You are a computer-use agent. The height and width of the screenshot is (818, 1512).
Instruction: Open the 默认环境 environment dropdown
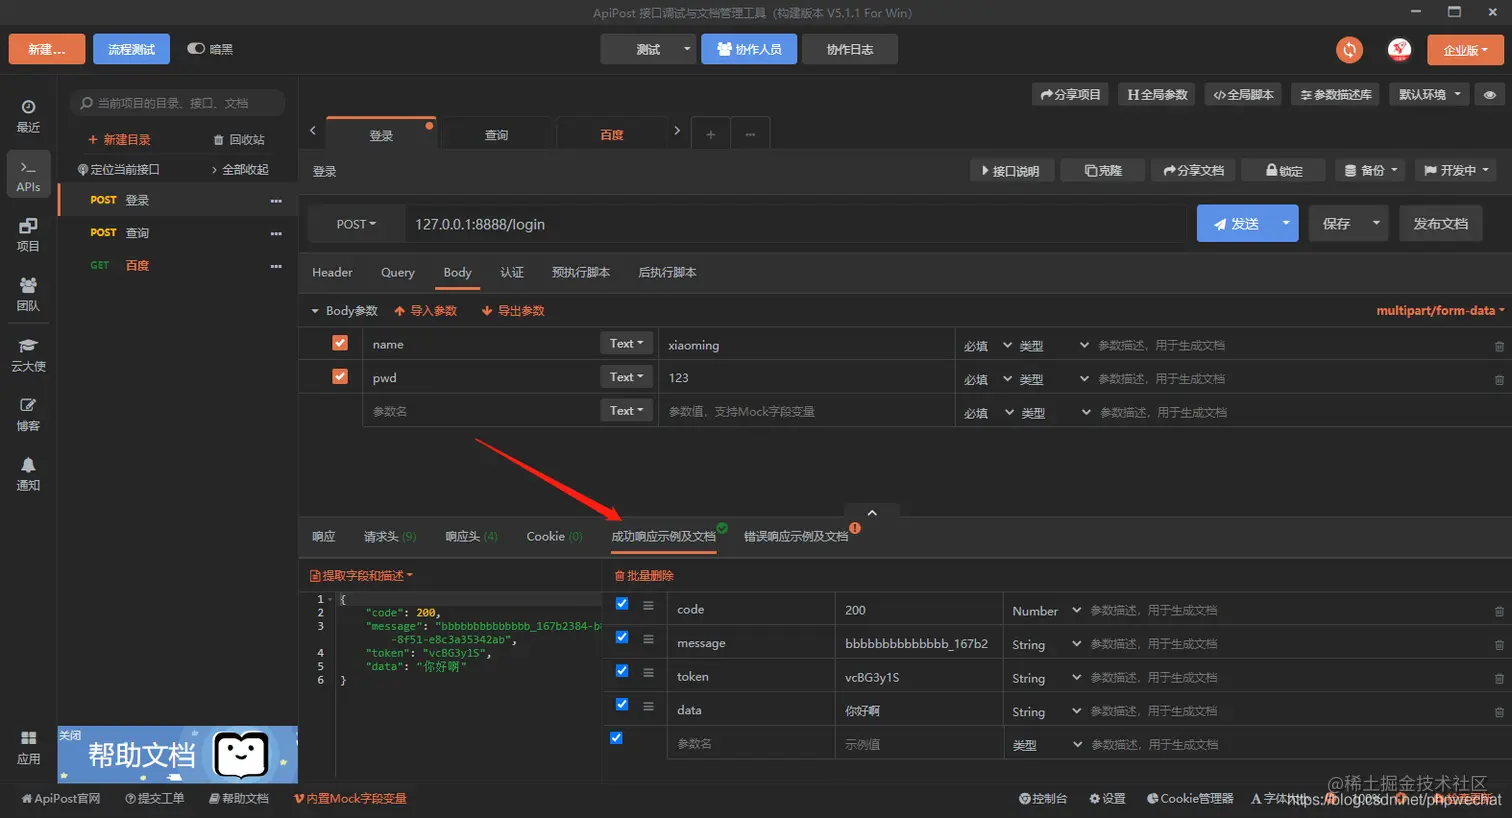pos(1429,95)
